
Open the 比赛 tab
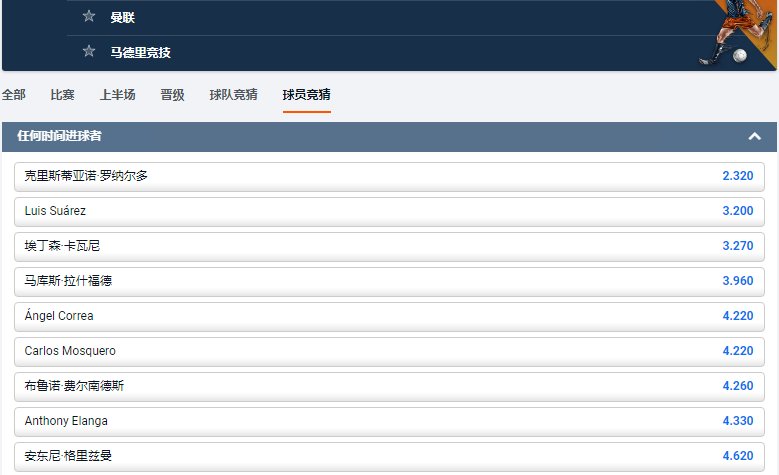pyautogui.click(x=62, y=95)
